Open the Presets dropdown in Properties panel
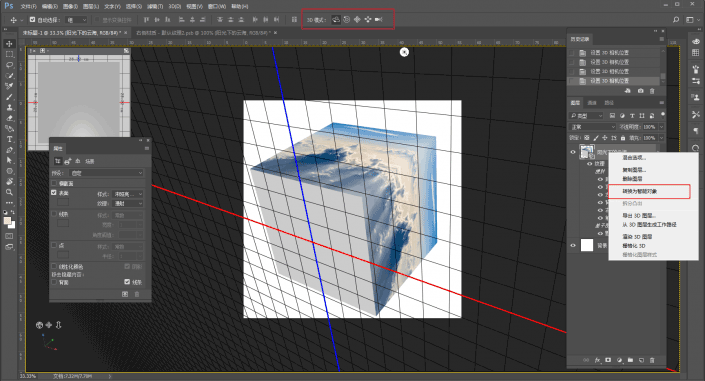705x381 pixels. pos(107,173)
